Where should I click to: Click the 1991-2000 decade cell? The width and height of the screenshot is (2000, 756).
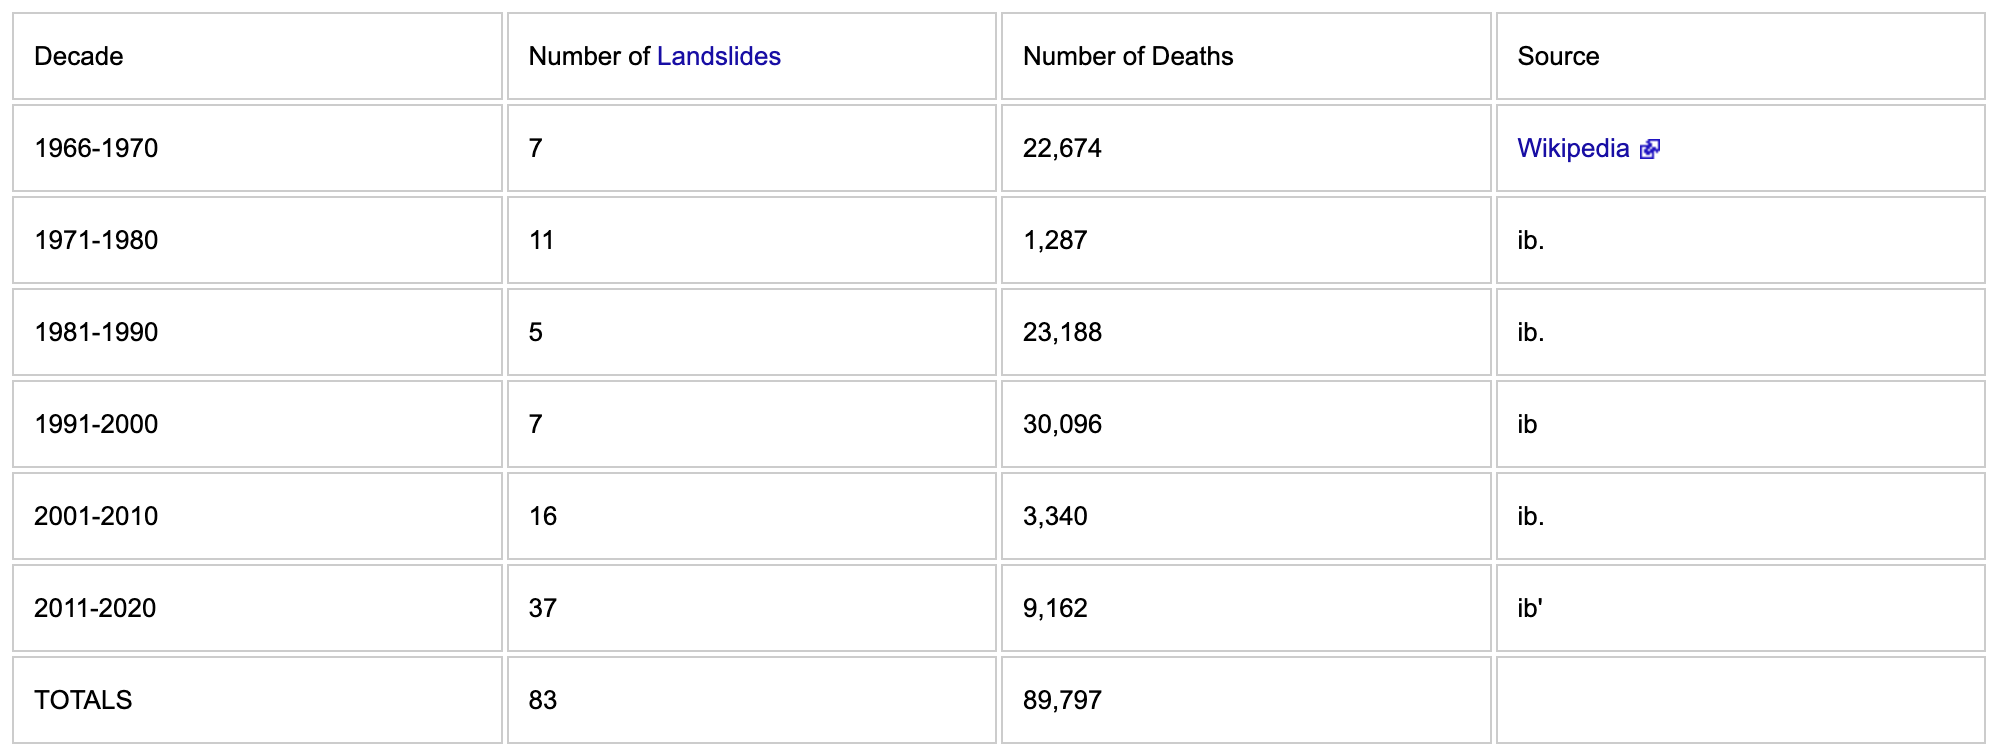click(x=257, y=424)
